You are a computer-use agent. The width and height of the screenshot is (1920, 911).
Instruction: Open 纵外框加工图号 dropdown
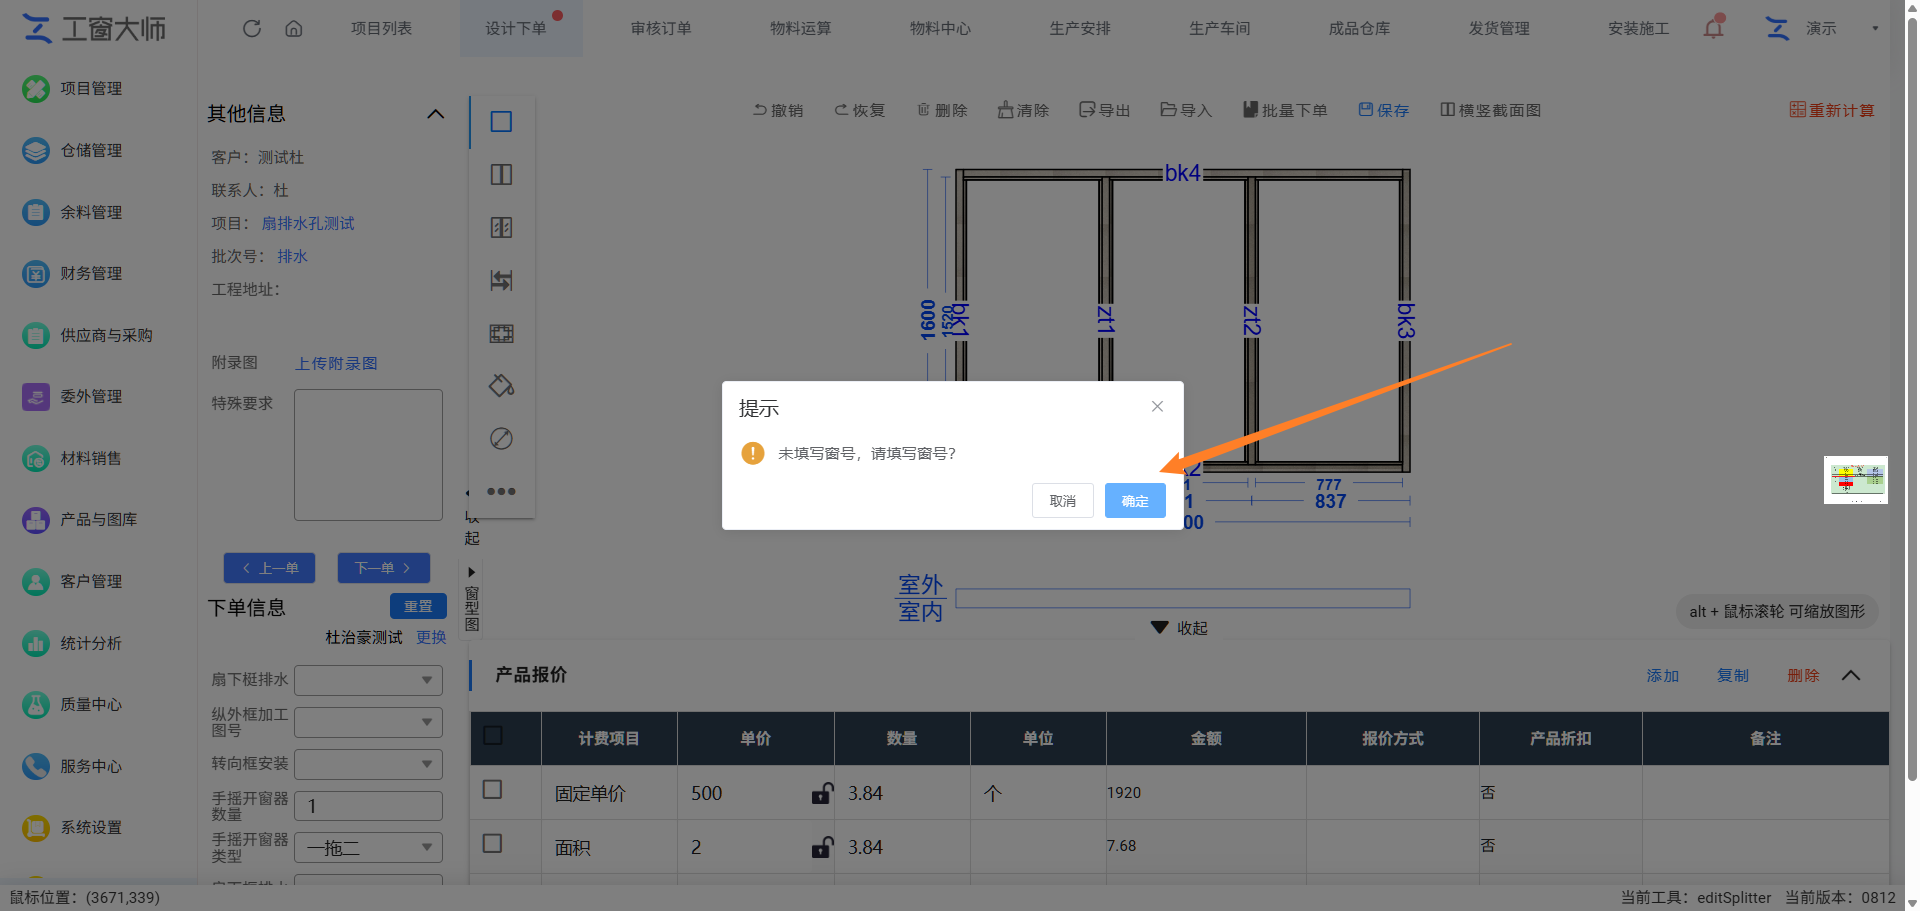(368, 722)
